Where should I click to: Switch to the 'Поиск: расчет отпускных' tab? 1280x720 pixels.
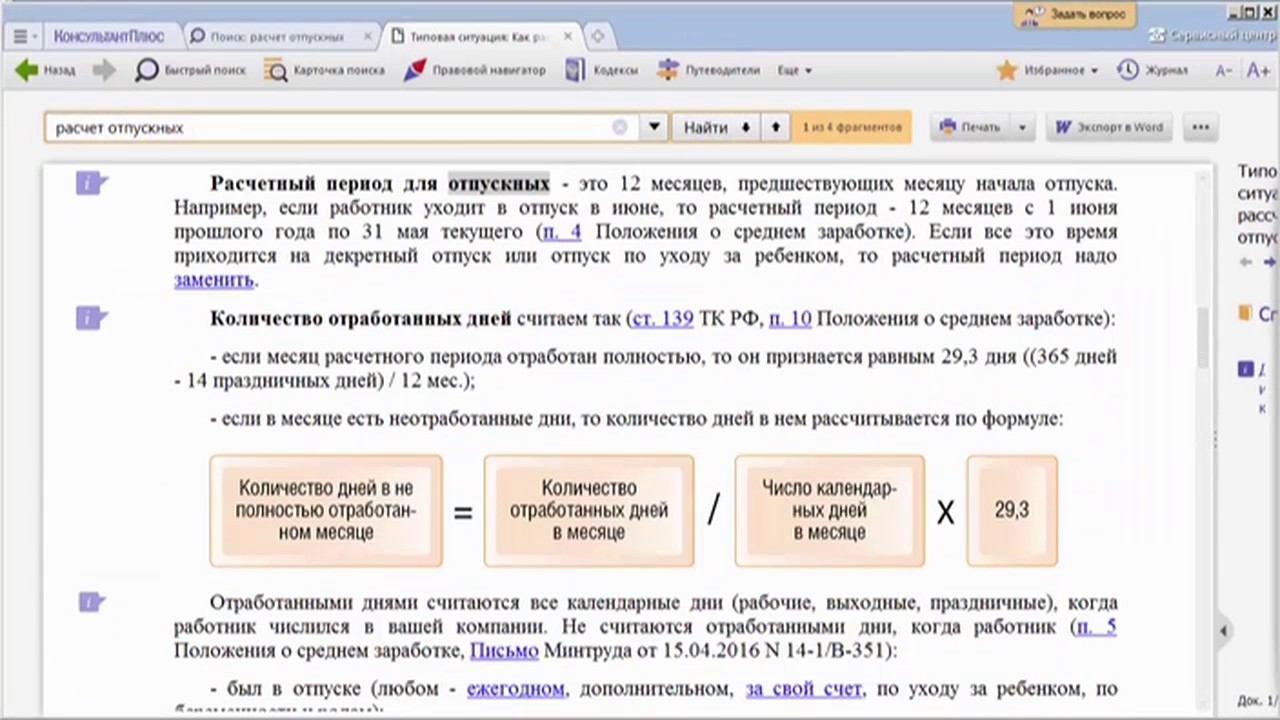click(277, 36)
